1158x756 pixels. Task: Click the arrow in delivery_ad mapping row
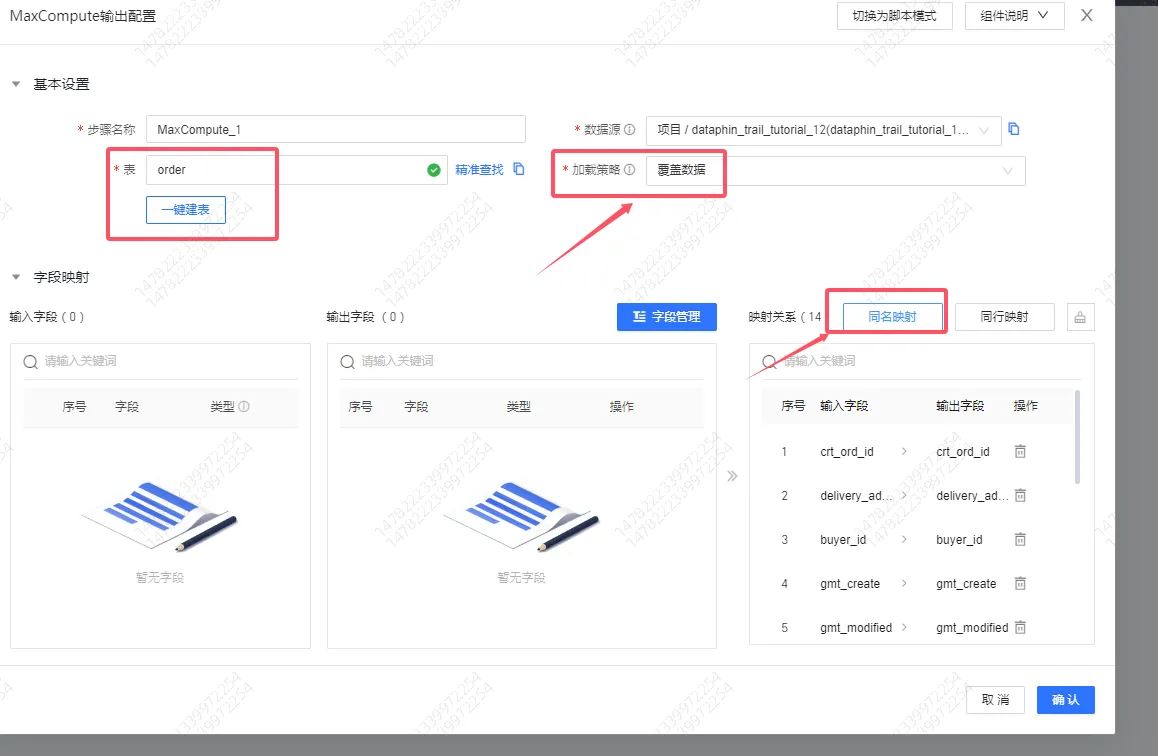click(x=904, y=495)
